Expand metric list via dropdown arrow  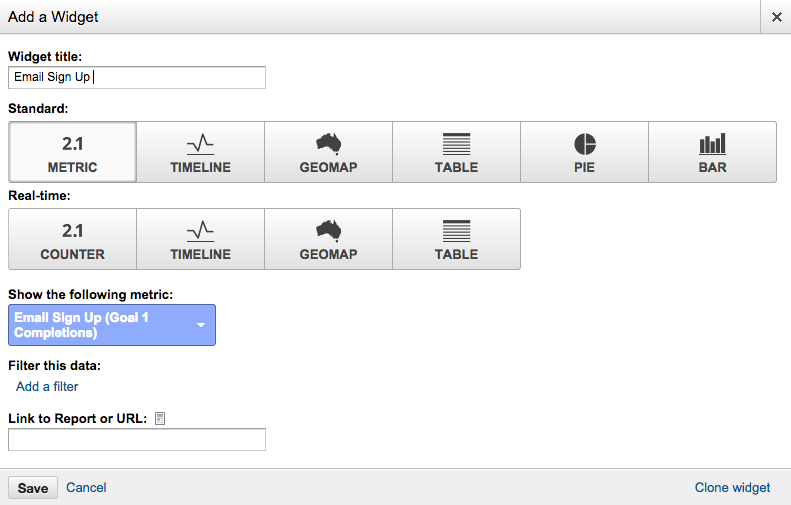tap(201, 325)
